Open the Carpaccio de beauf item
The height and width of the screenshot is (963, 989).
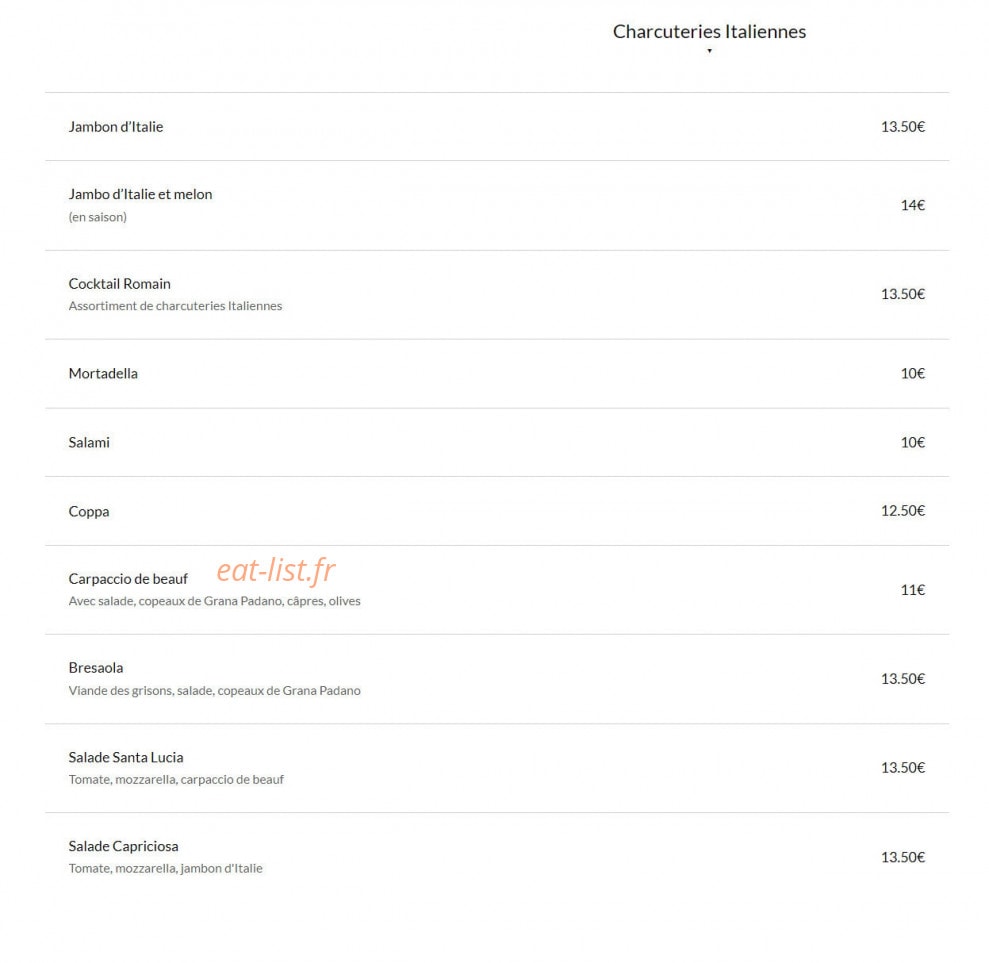pos(128,579)
